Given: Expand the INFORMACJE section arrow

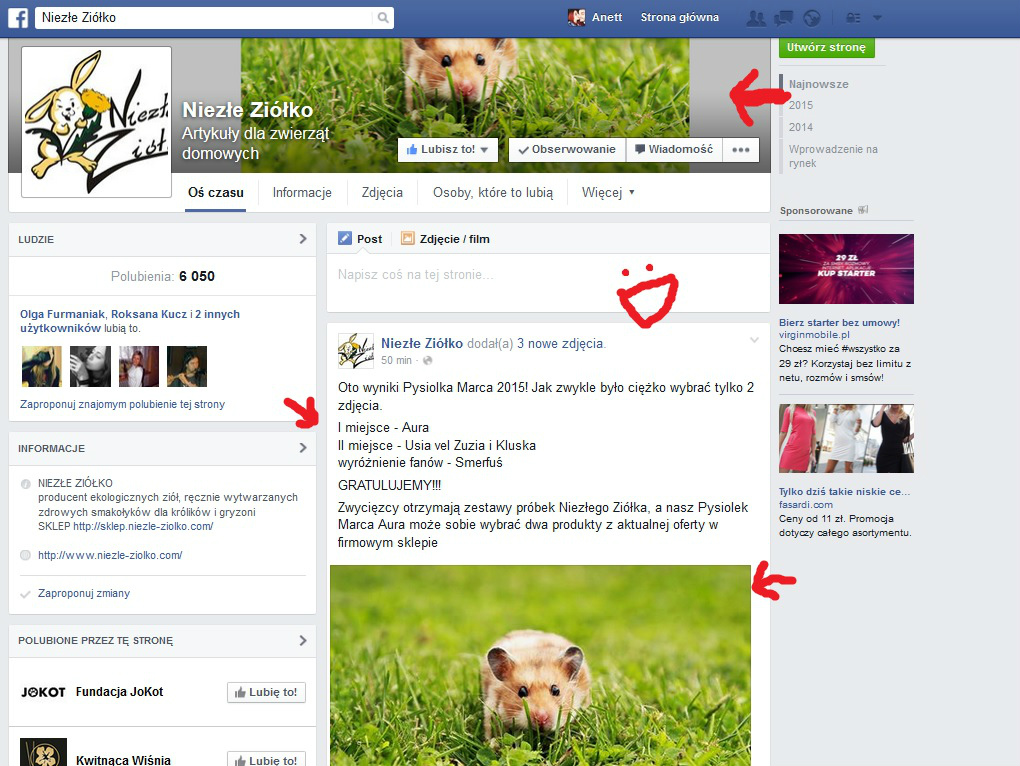Looking at the screenshot, I should [302, 448].
